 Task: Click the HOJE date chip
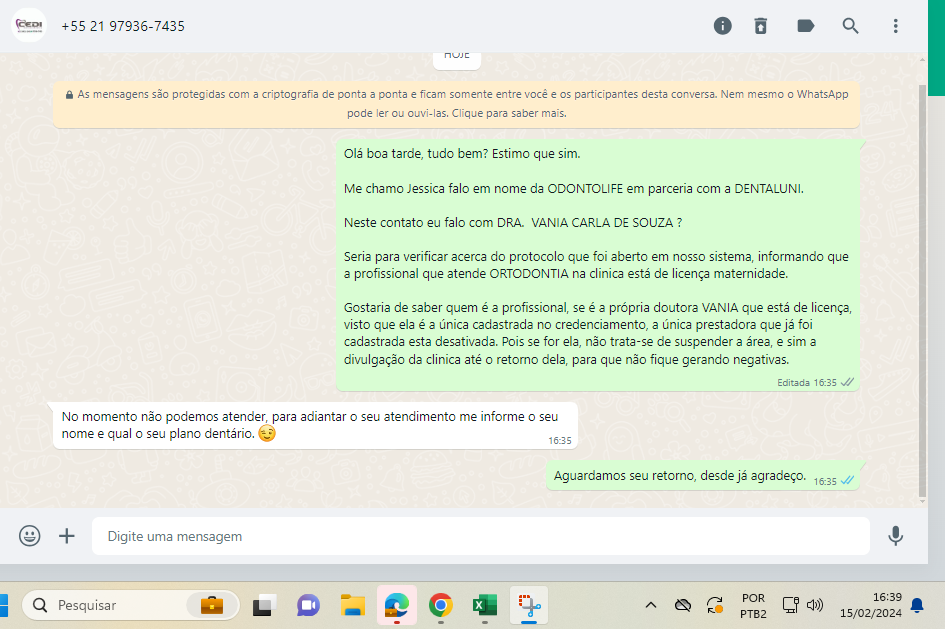tap(457, 58)
